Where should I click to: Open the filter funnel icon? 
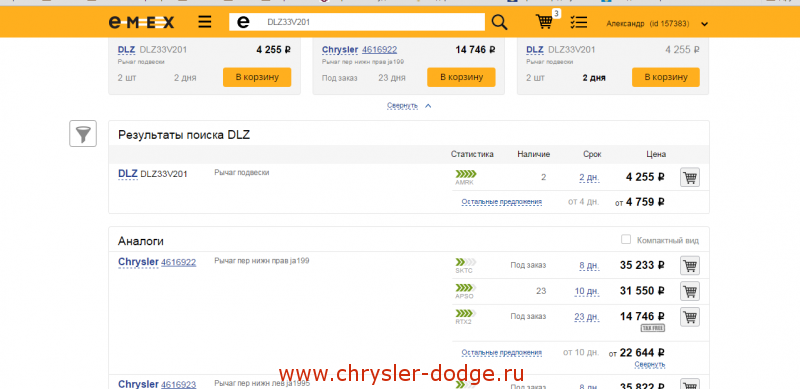click(x=83, y=134)
